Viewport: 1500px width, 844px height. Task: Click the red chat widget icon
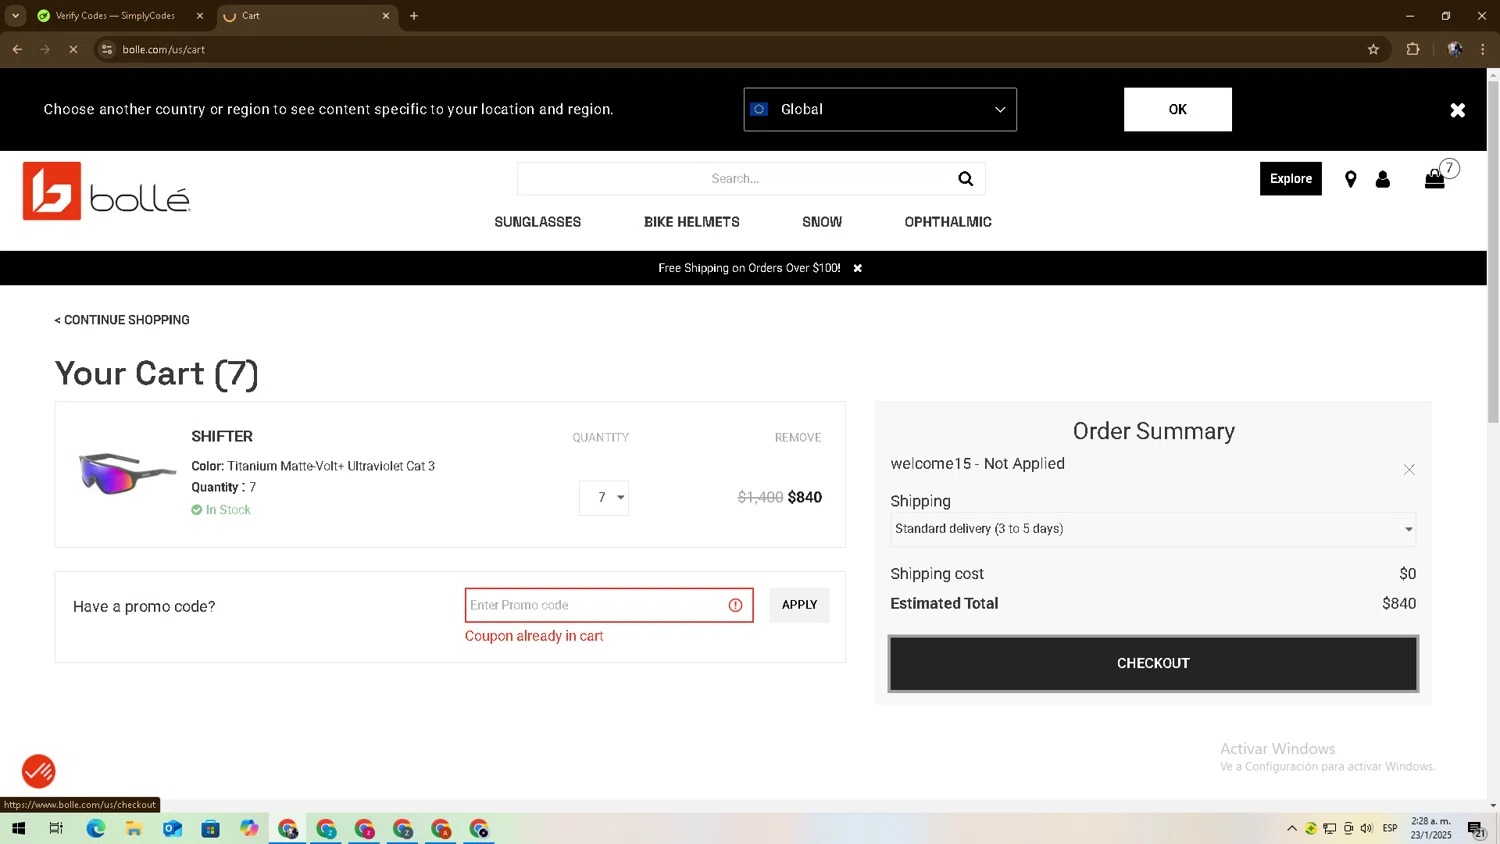pos(39,771)
